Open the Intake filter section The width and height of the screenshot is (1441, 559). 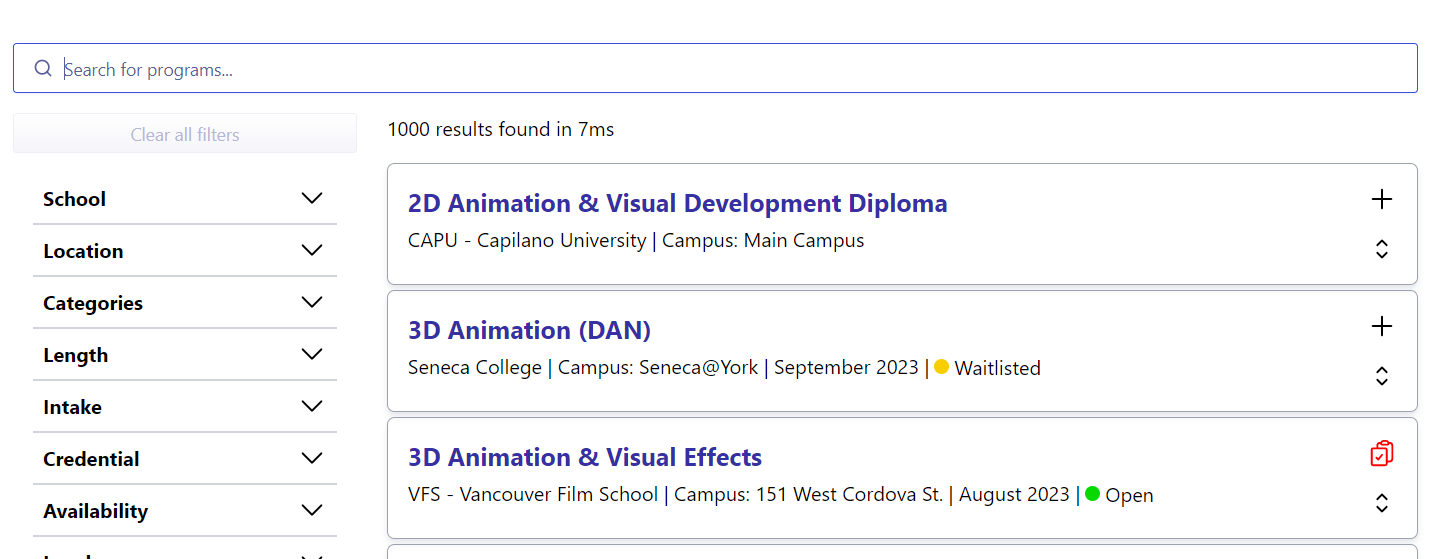point(185,407)
